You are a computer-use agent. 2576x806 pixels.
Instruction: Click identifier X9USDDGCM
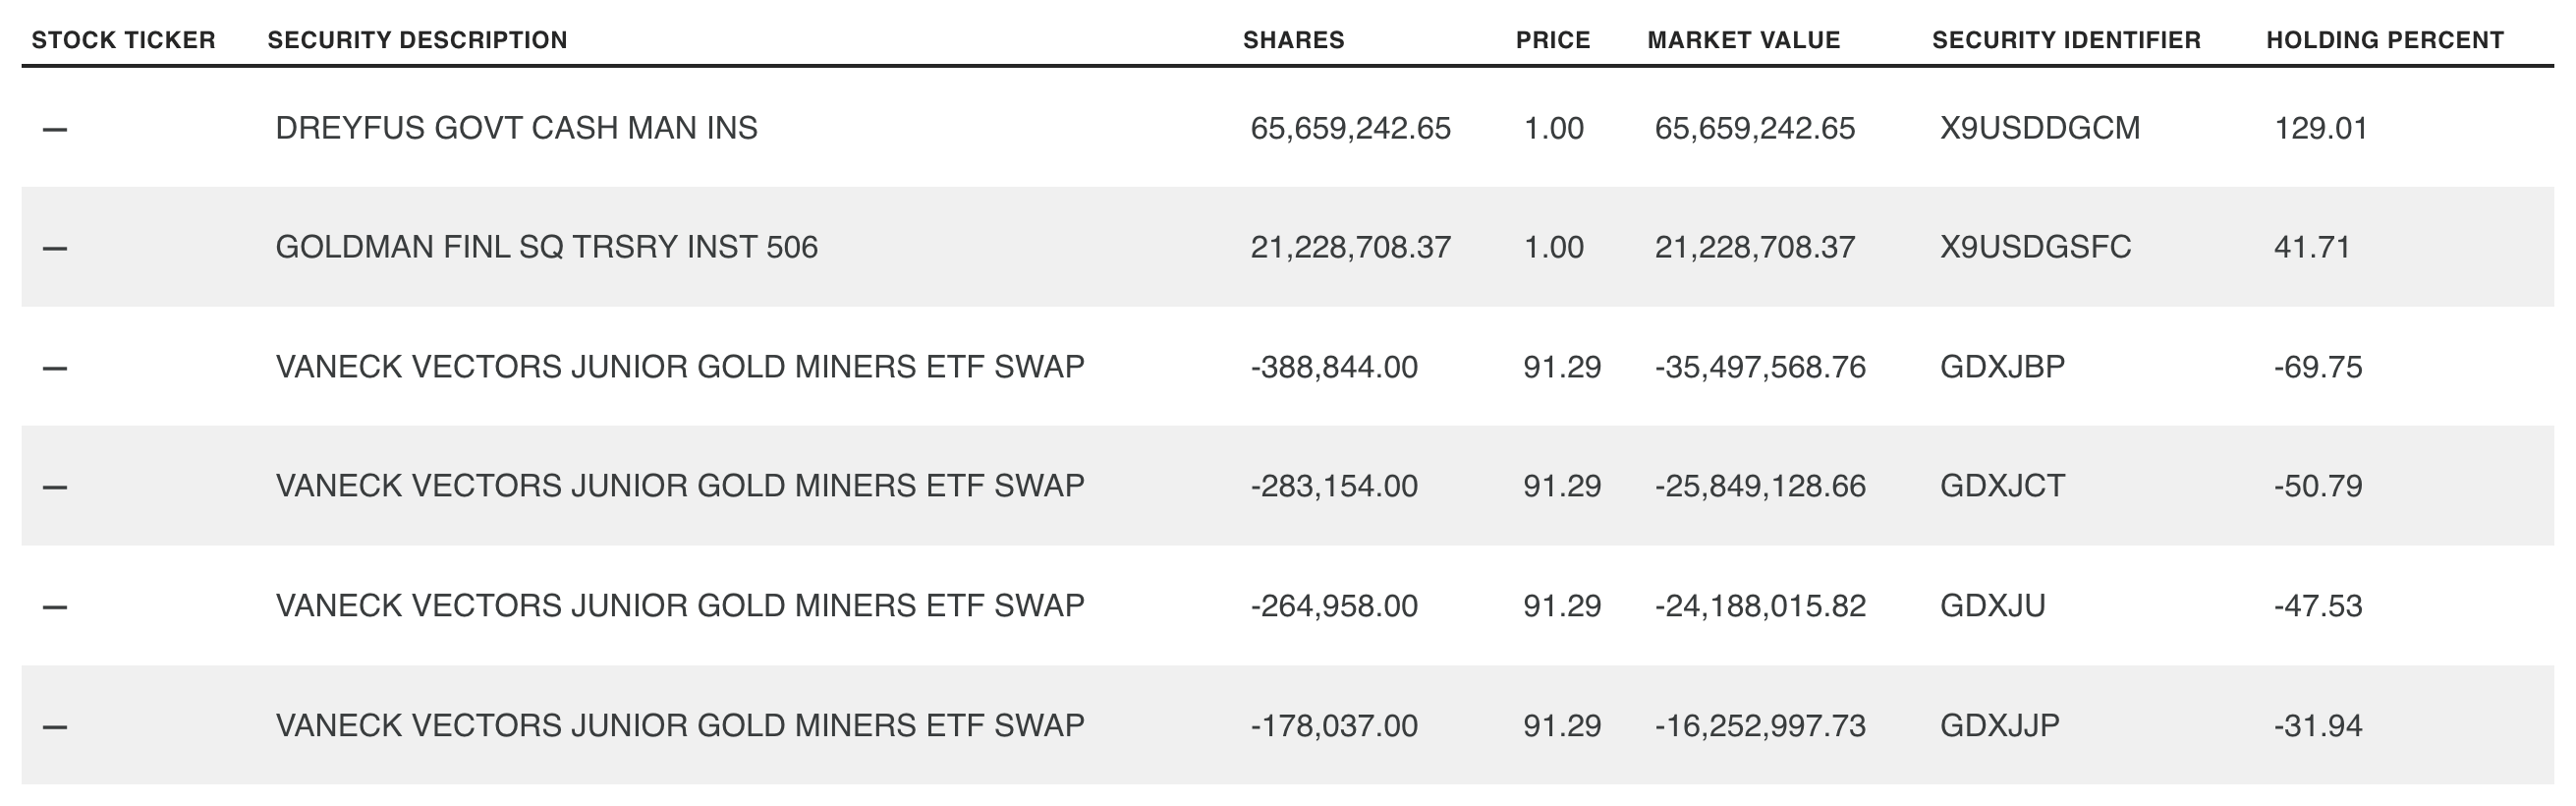[x=2039, y=128]
